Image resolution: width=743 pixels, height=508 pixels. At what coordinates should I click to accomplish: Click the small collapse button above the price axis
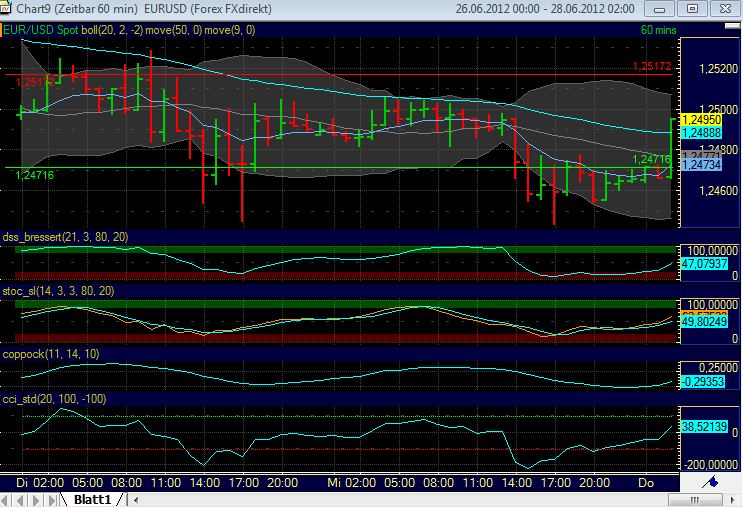(732, 26)
